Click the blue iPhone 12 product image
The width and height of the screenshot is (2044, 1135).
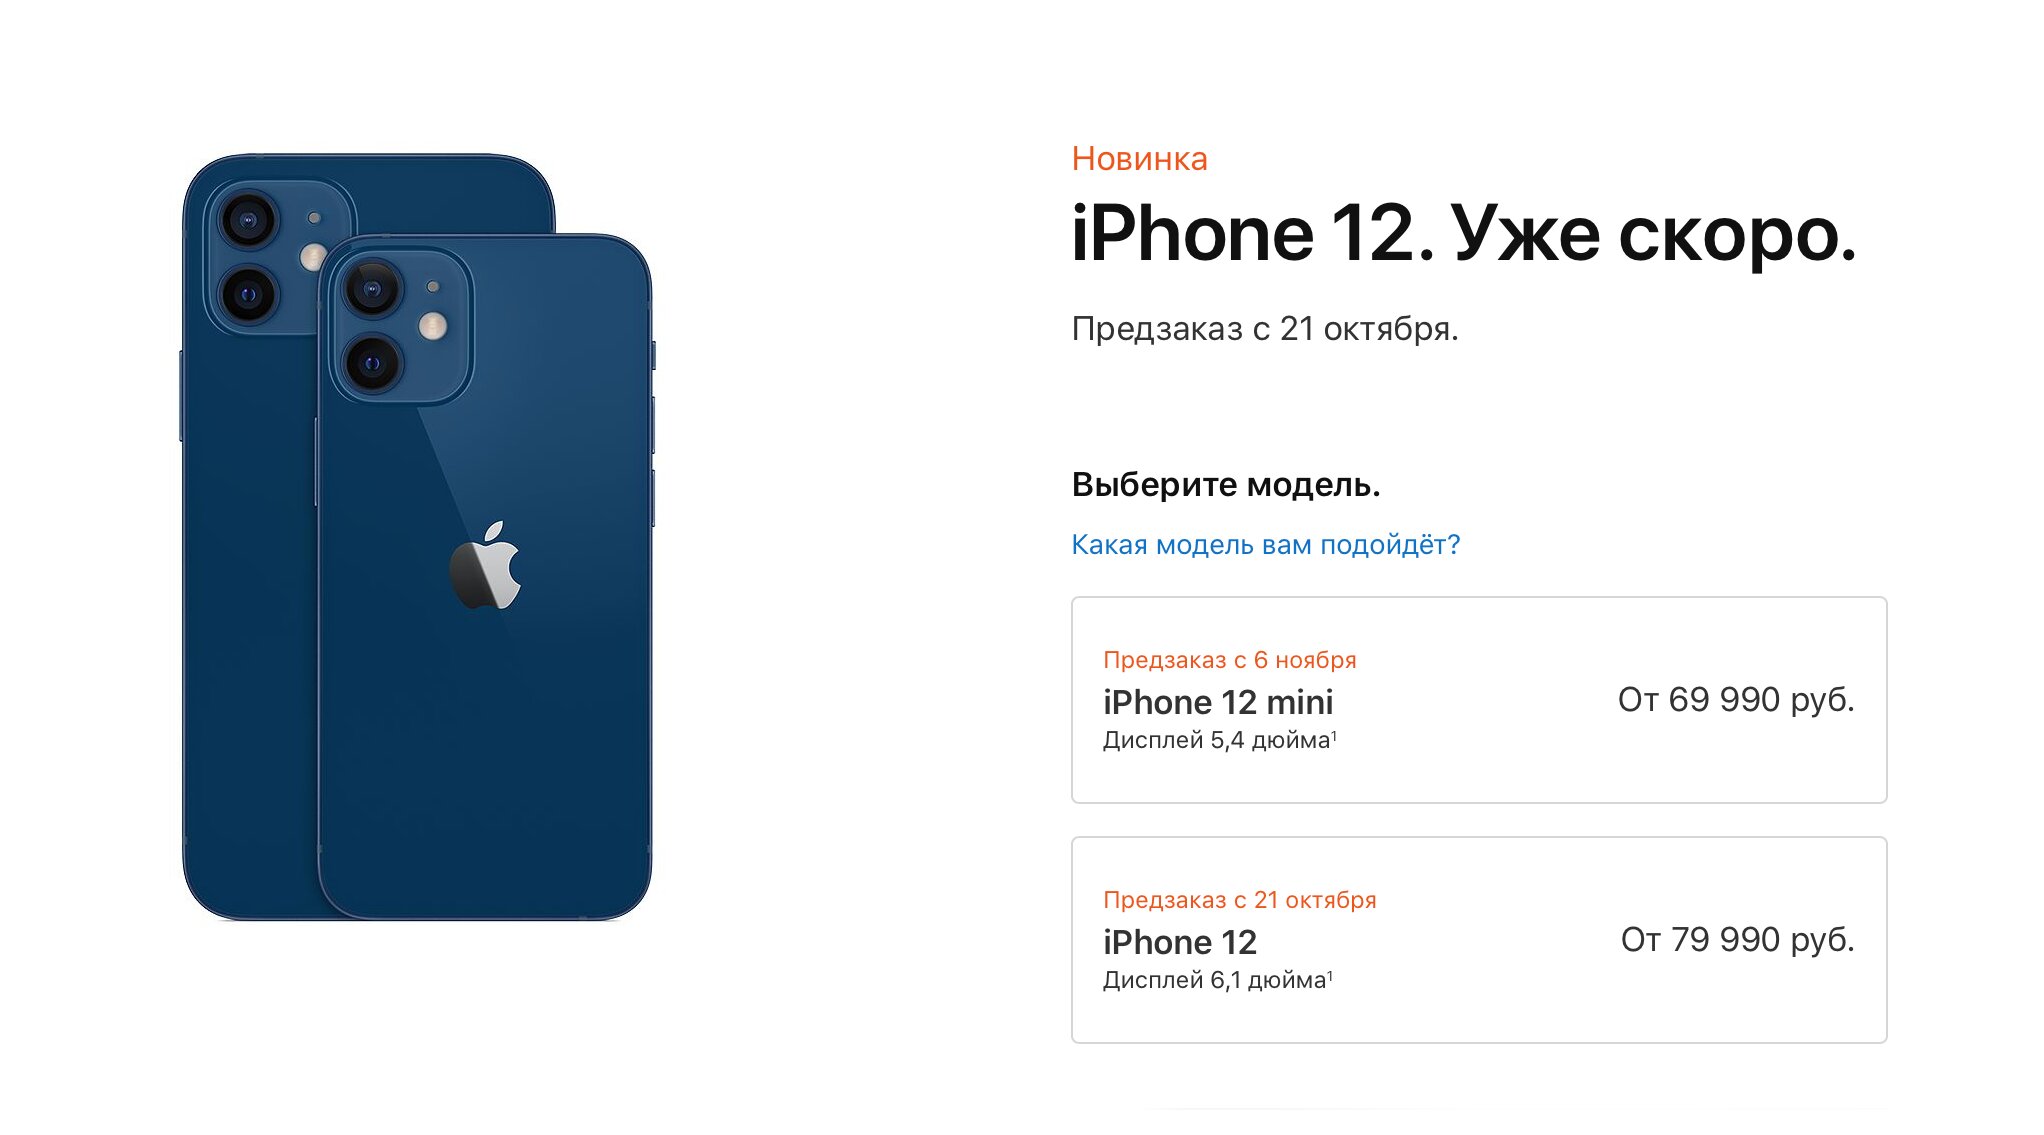coord(418,537)
